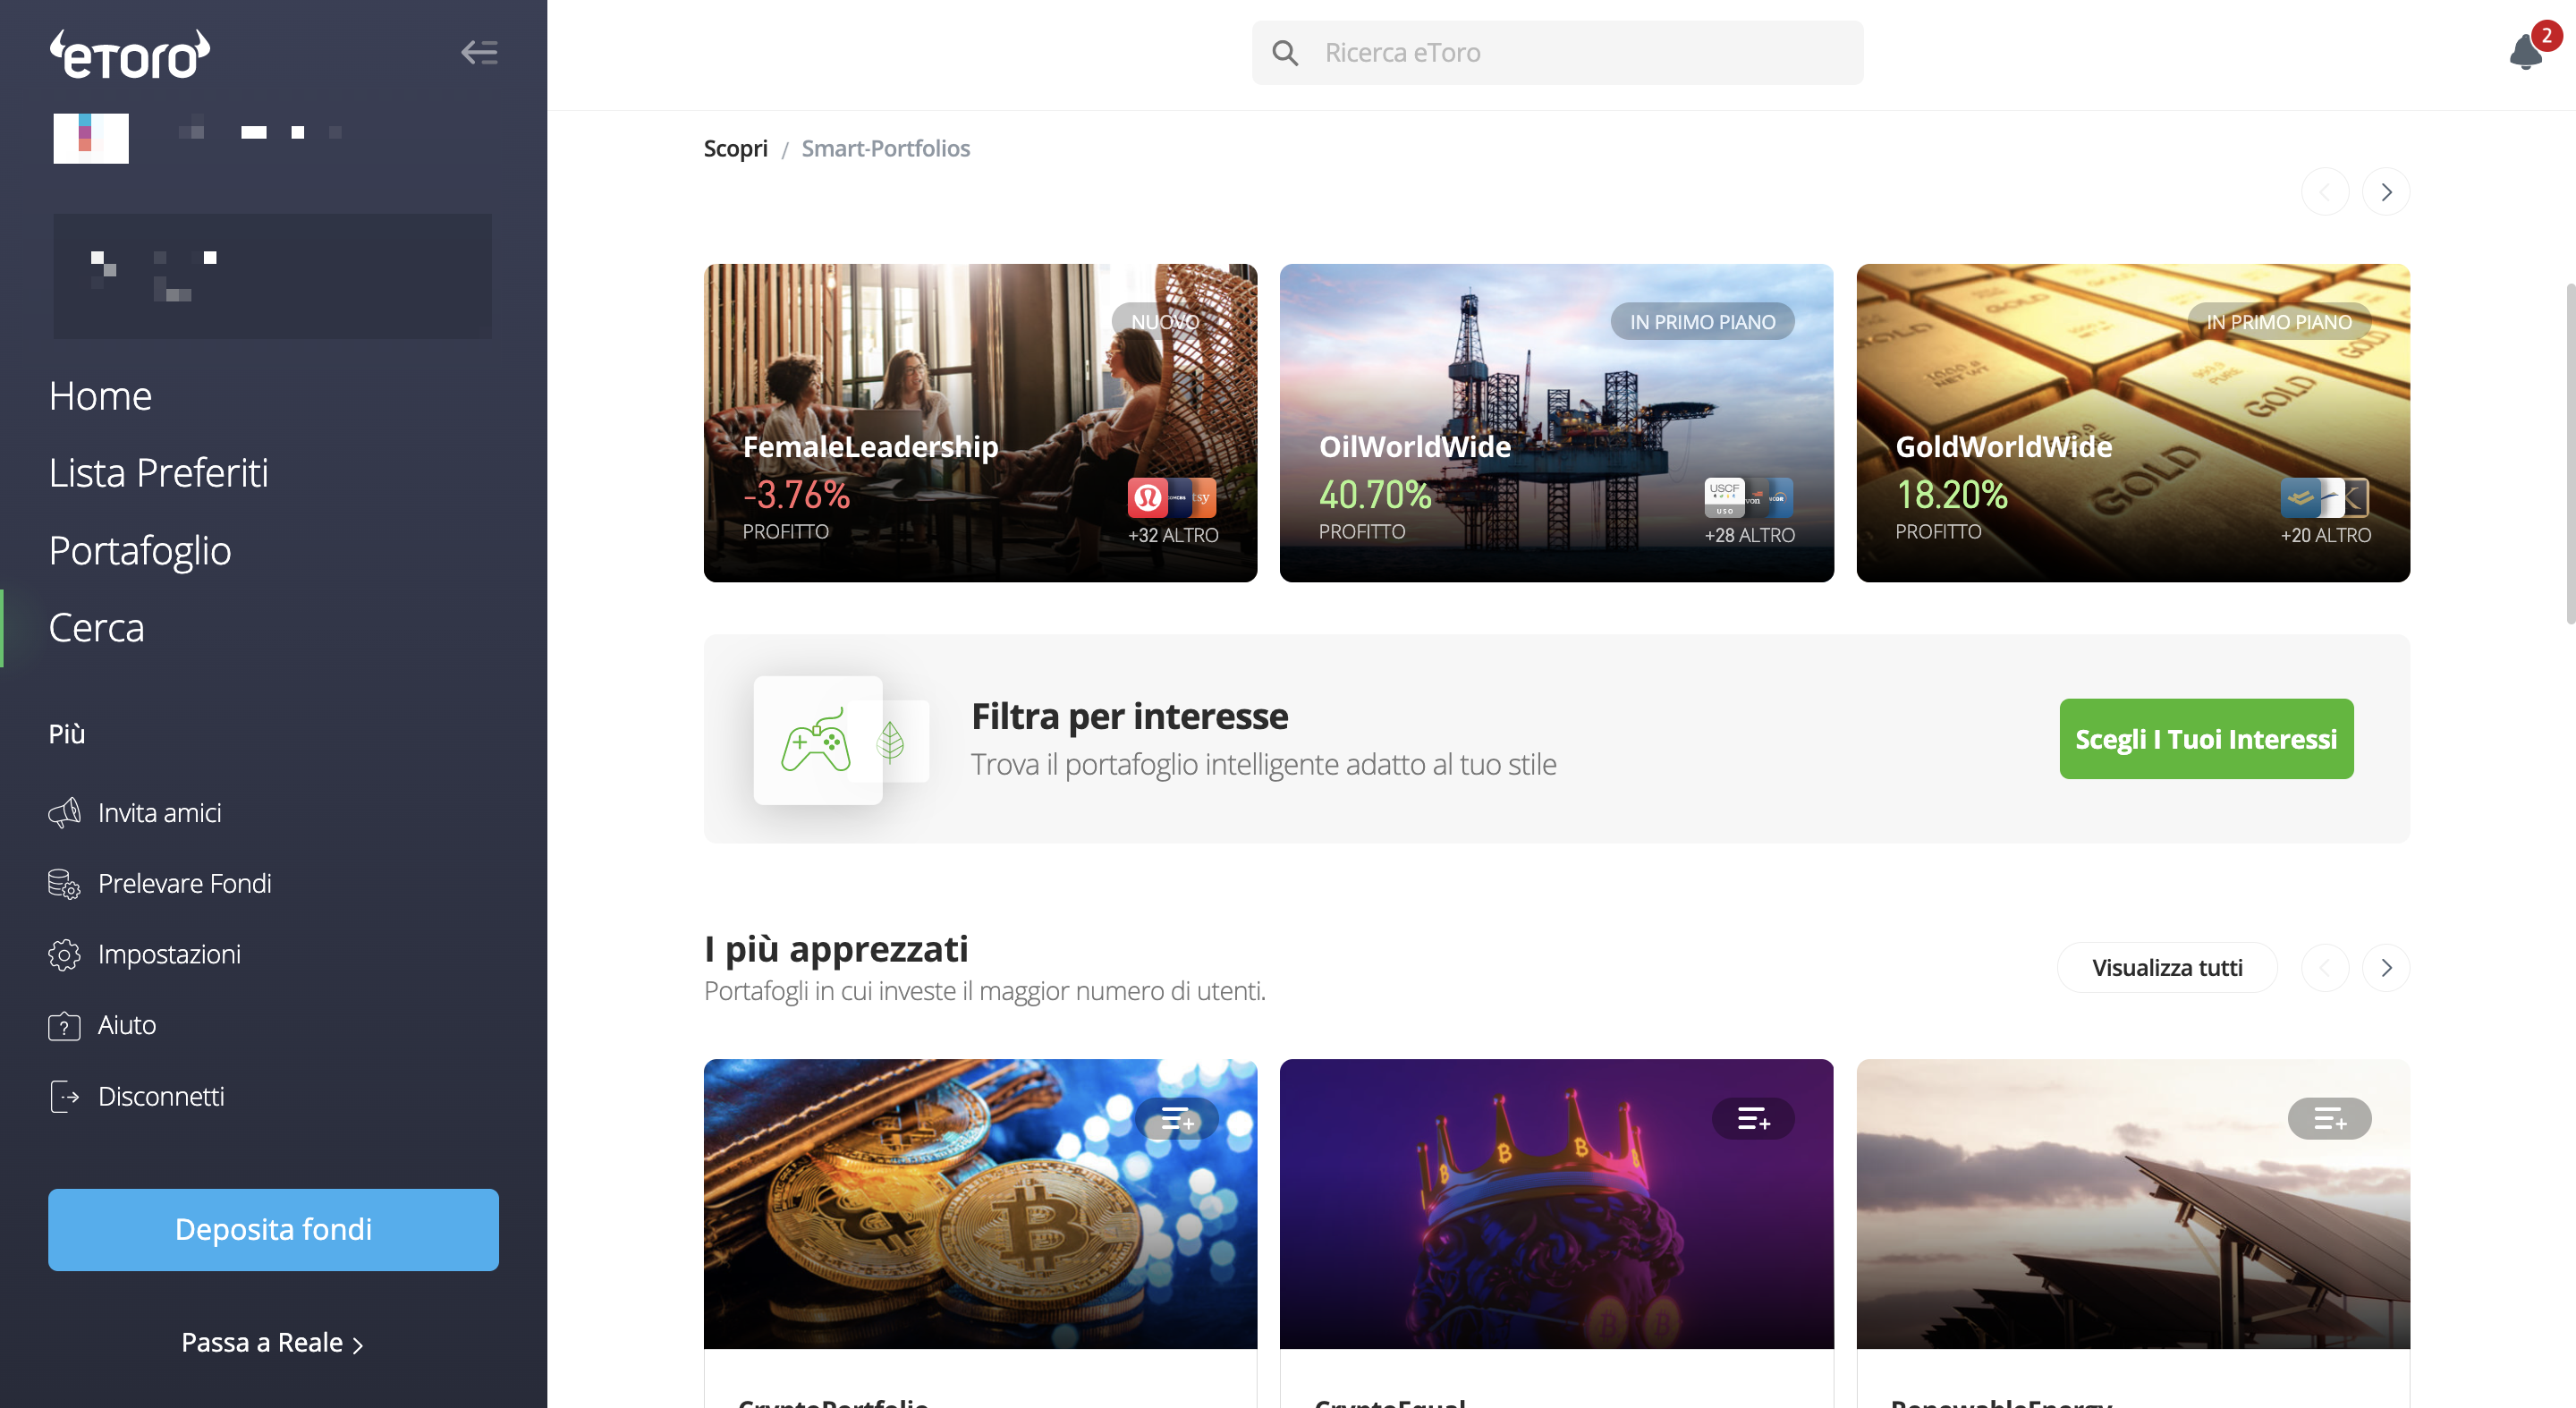2576x1408 pixels.
Task: Add CryptoPortfolio card to watchlist
Action: (x=1177, y=1119)
